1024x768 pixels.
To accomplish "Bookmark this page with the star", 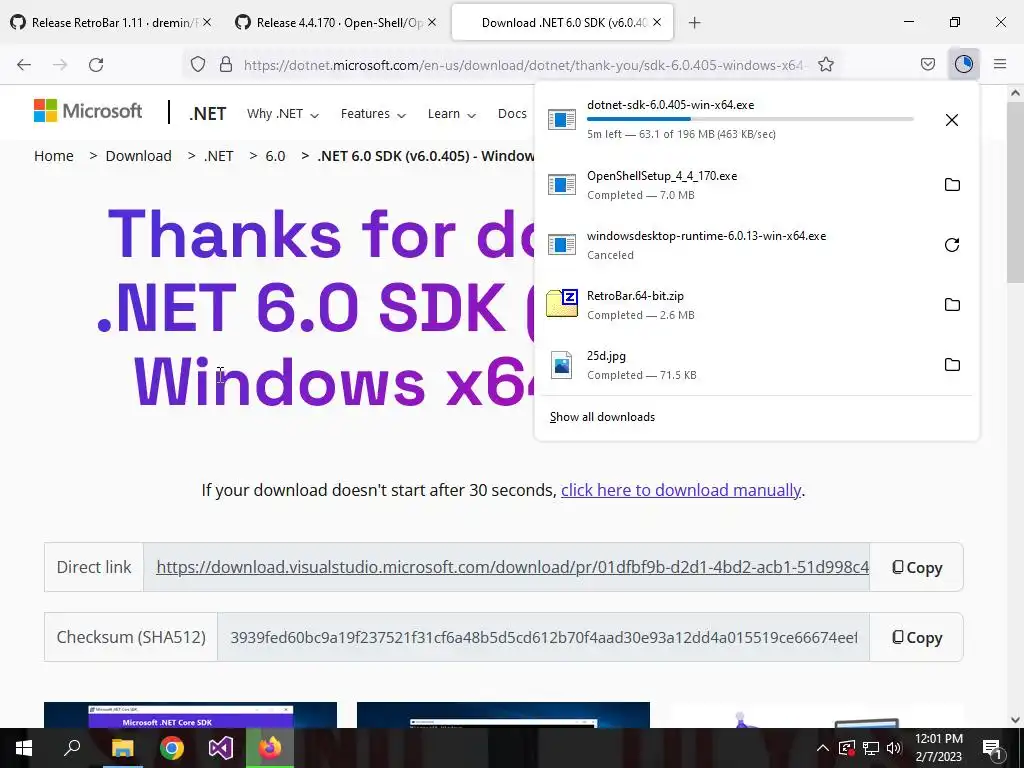I will tap(826, 64).
